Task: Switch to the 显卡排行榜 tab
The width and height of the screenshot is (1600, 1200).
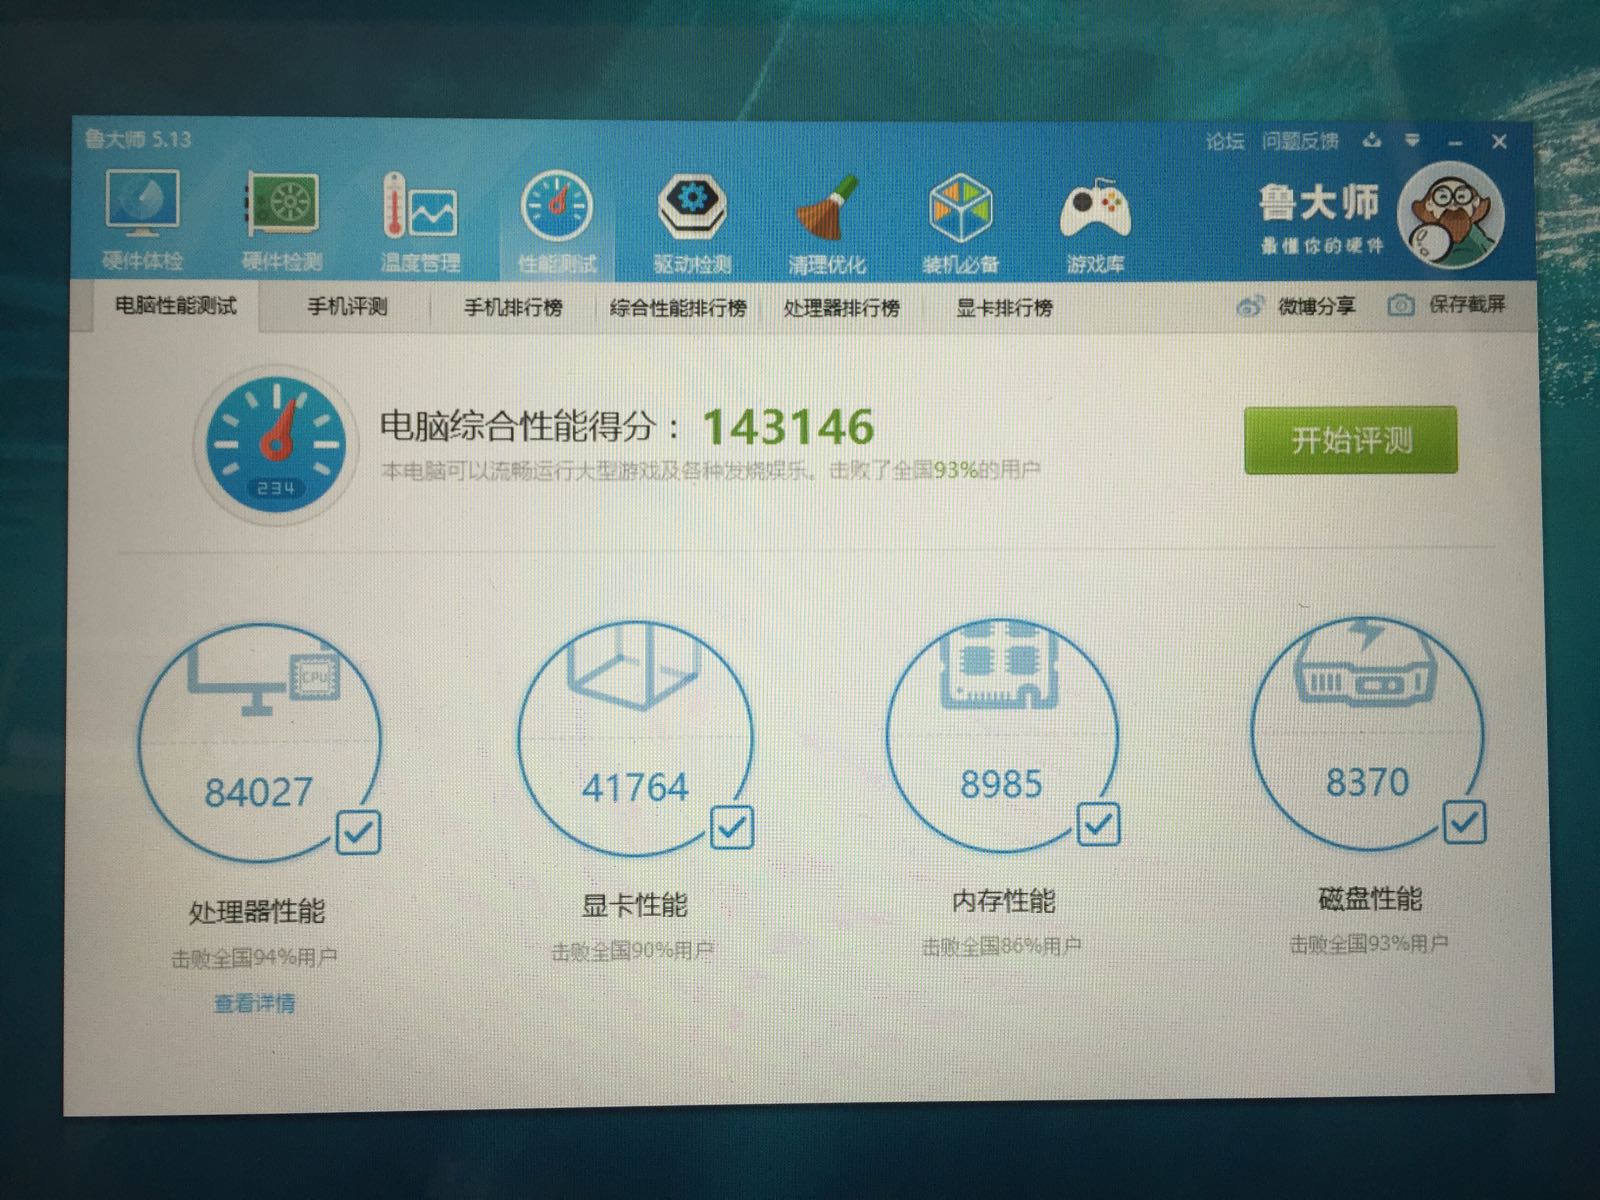Action: coord(1004,308)
